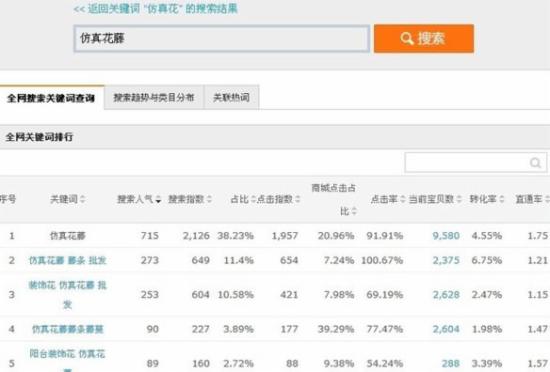Sort by 商城点击占比 column arrows
Screen dimensions: 550x372
(x=354, y=211)
